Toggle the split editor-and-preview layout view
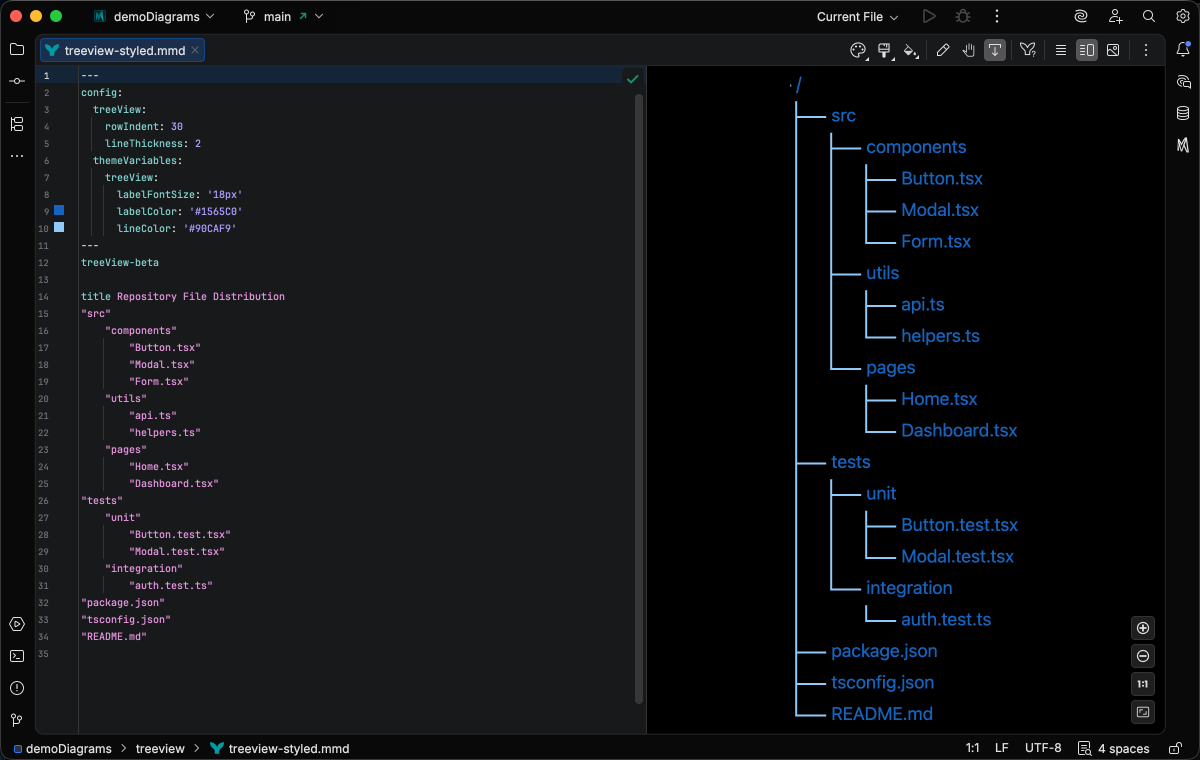The image size is (1200, 760). point(1086,50)
